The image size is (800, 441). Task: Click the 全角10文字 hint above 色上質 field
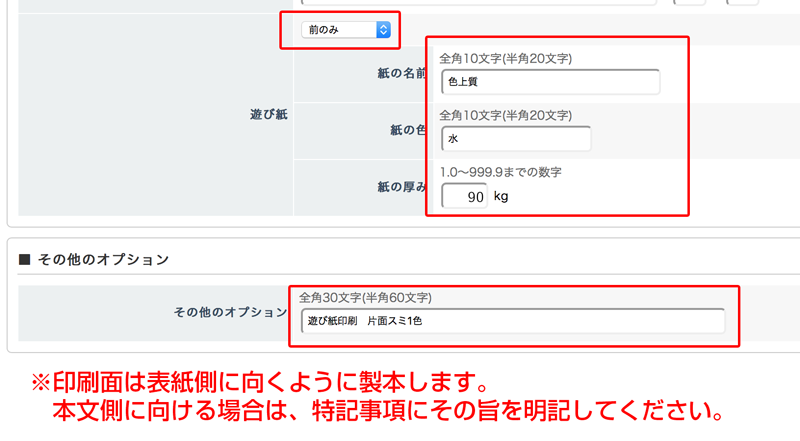[506, 59]
